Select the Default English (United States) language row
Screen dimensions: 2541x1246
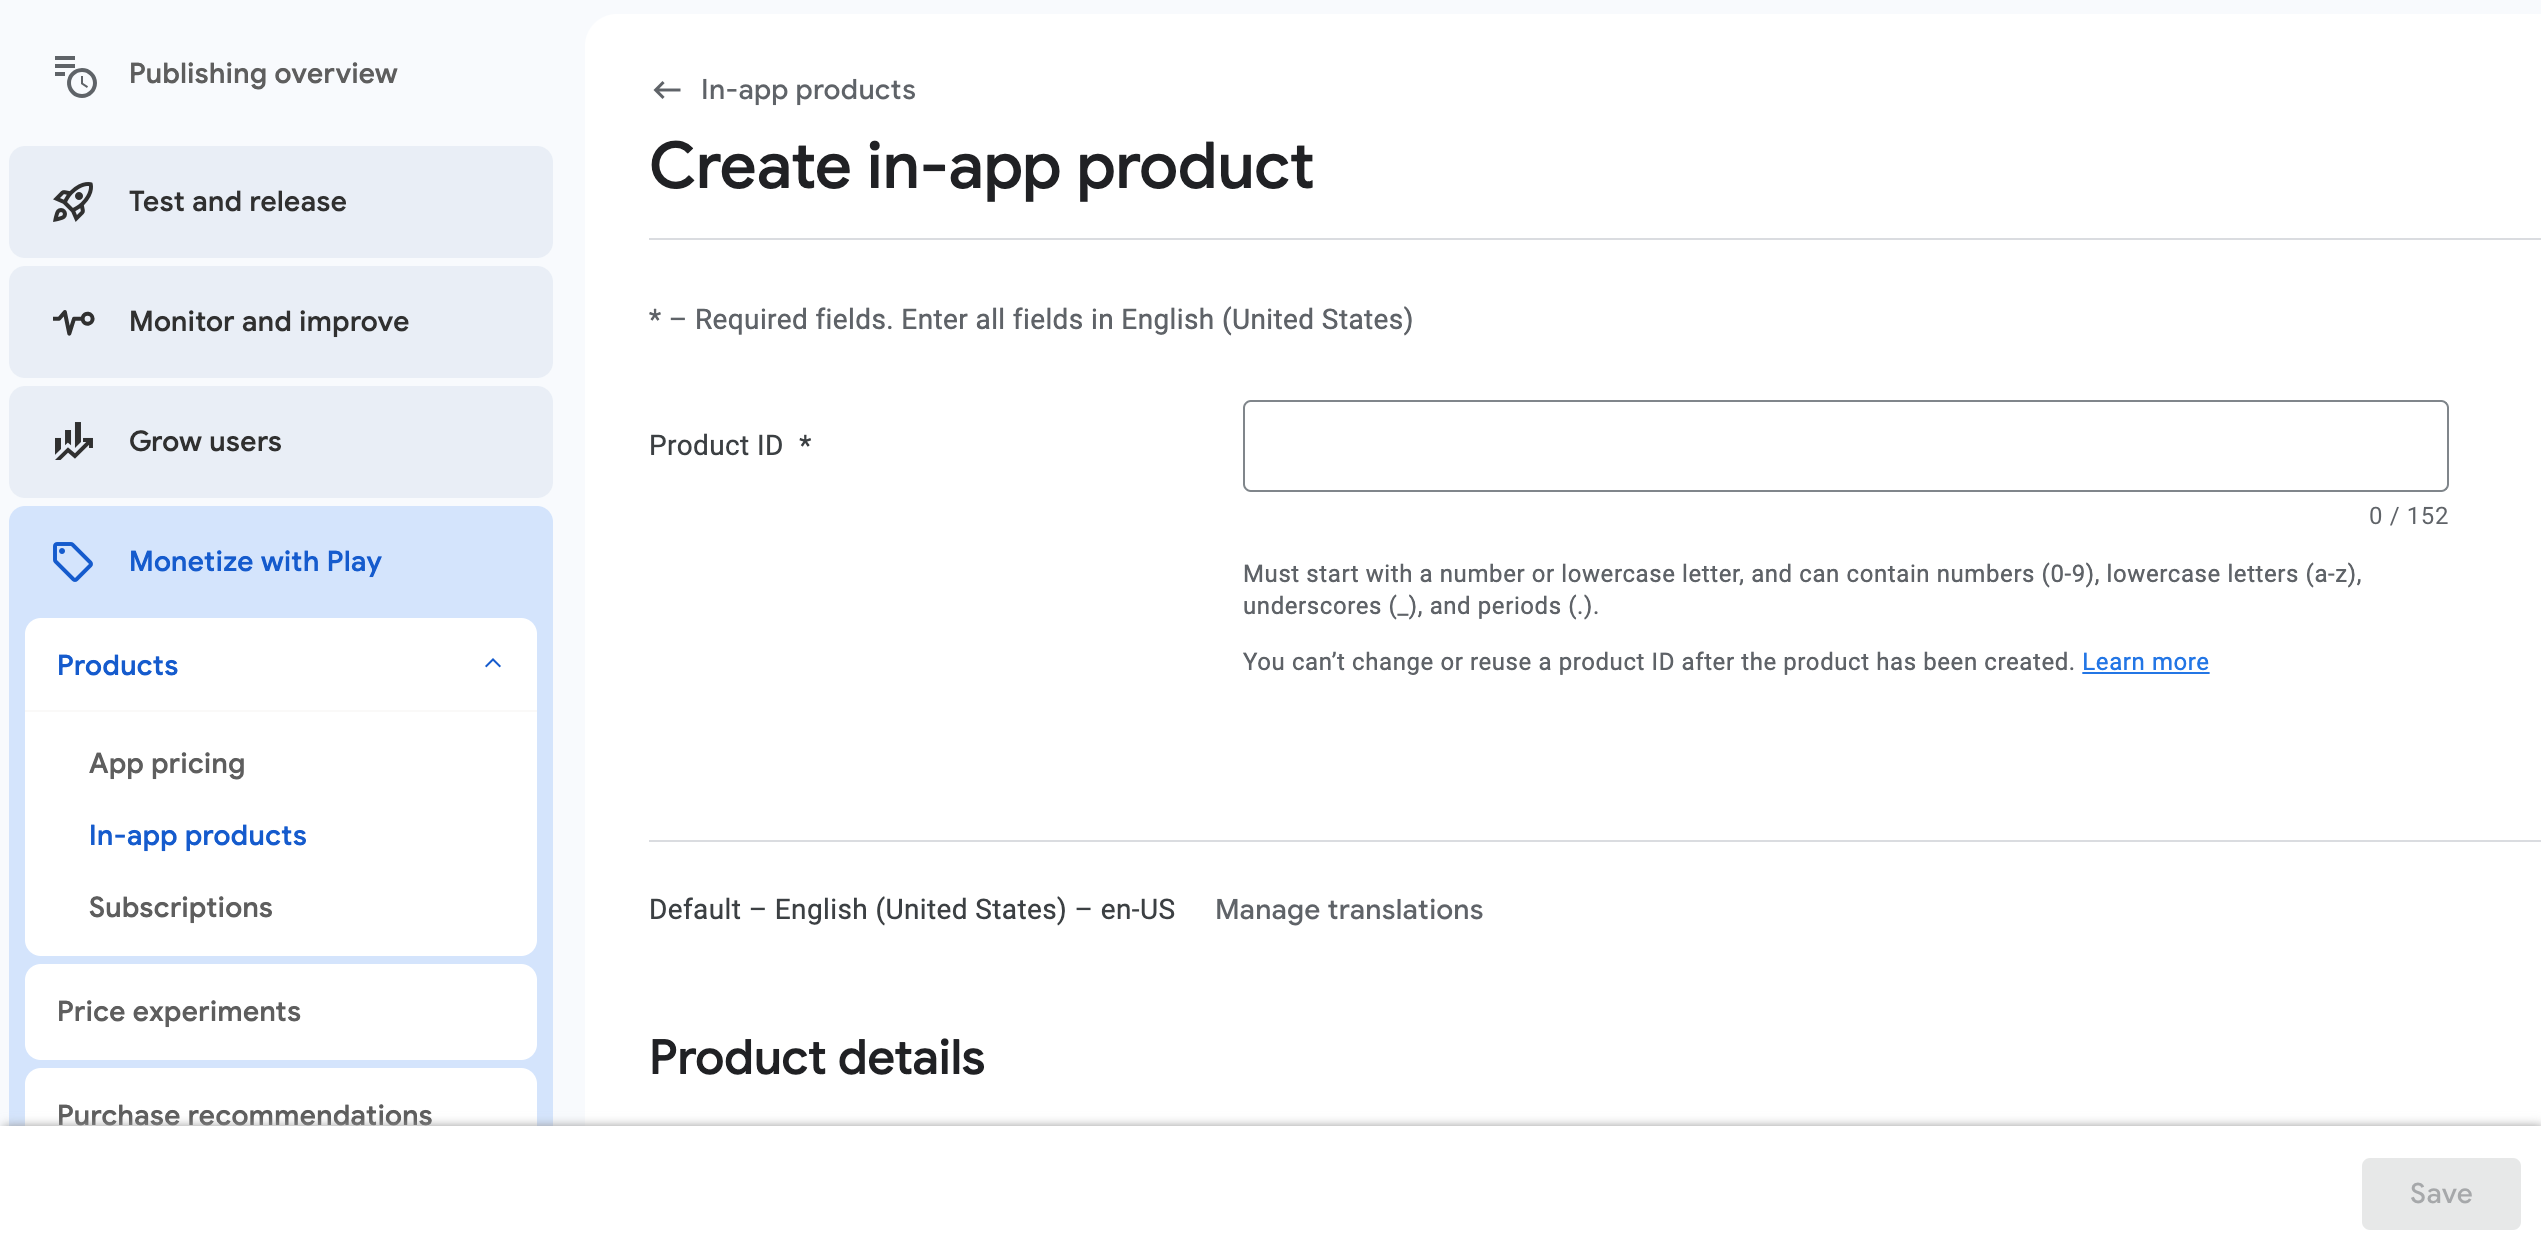[911, 908]
